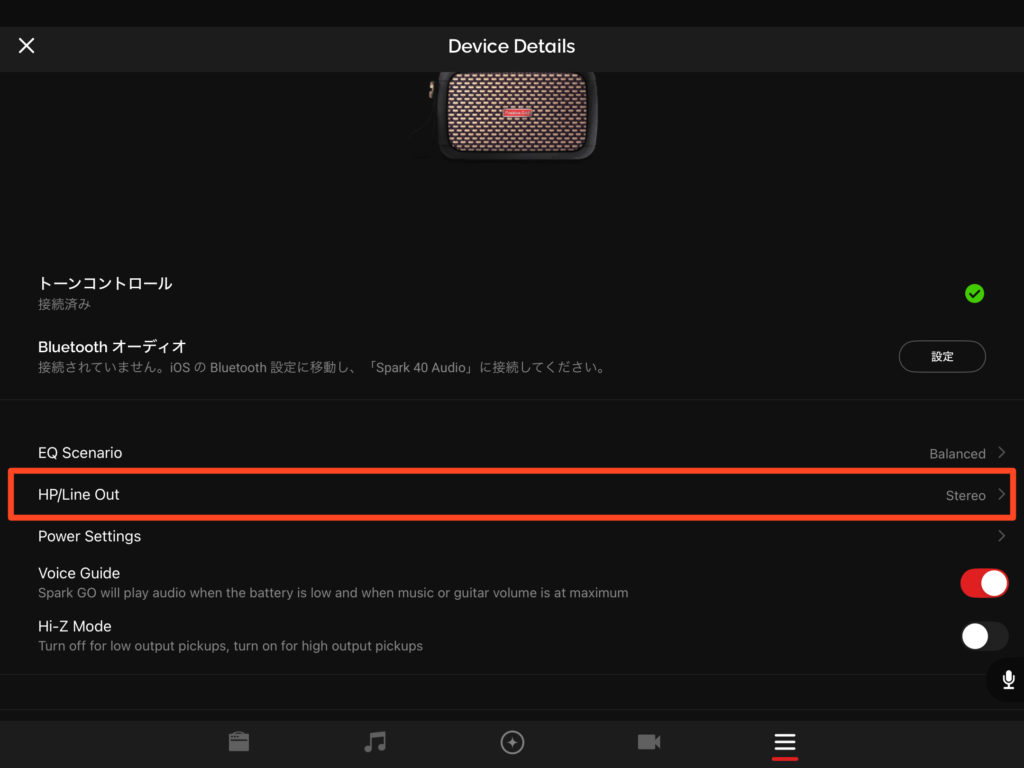Click the Stereo output value
The height and width of the screenshot is (768, 1024).
[x=965, y=495]
